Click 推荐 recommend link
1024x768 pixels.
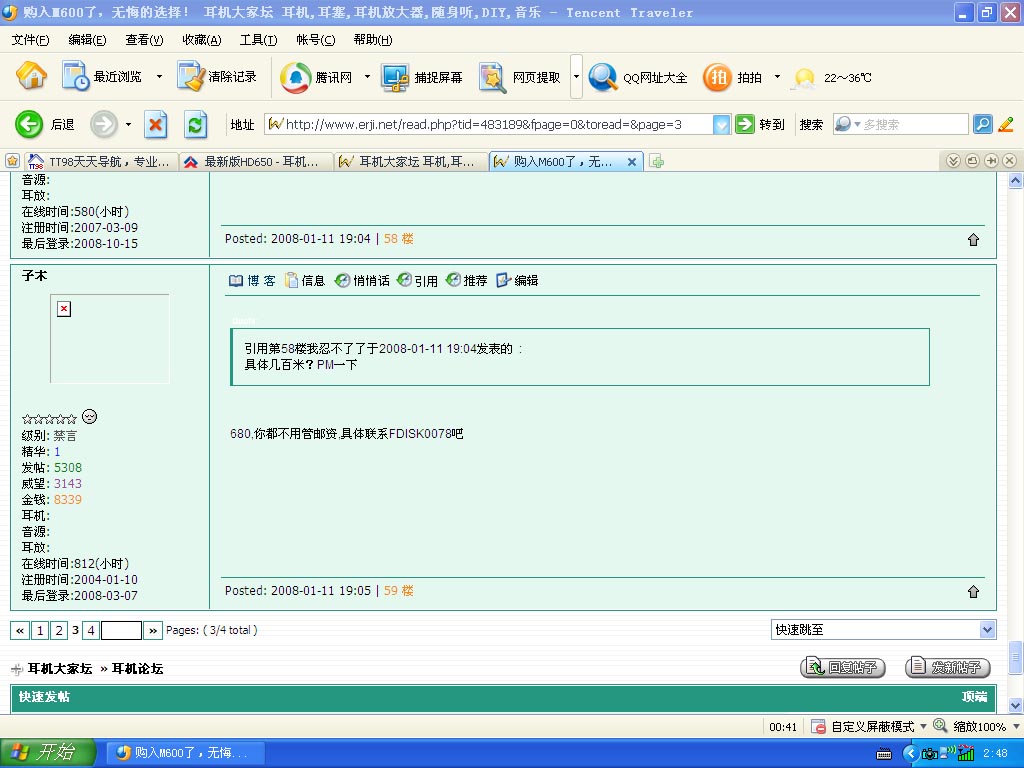click(466, 281)
